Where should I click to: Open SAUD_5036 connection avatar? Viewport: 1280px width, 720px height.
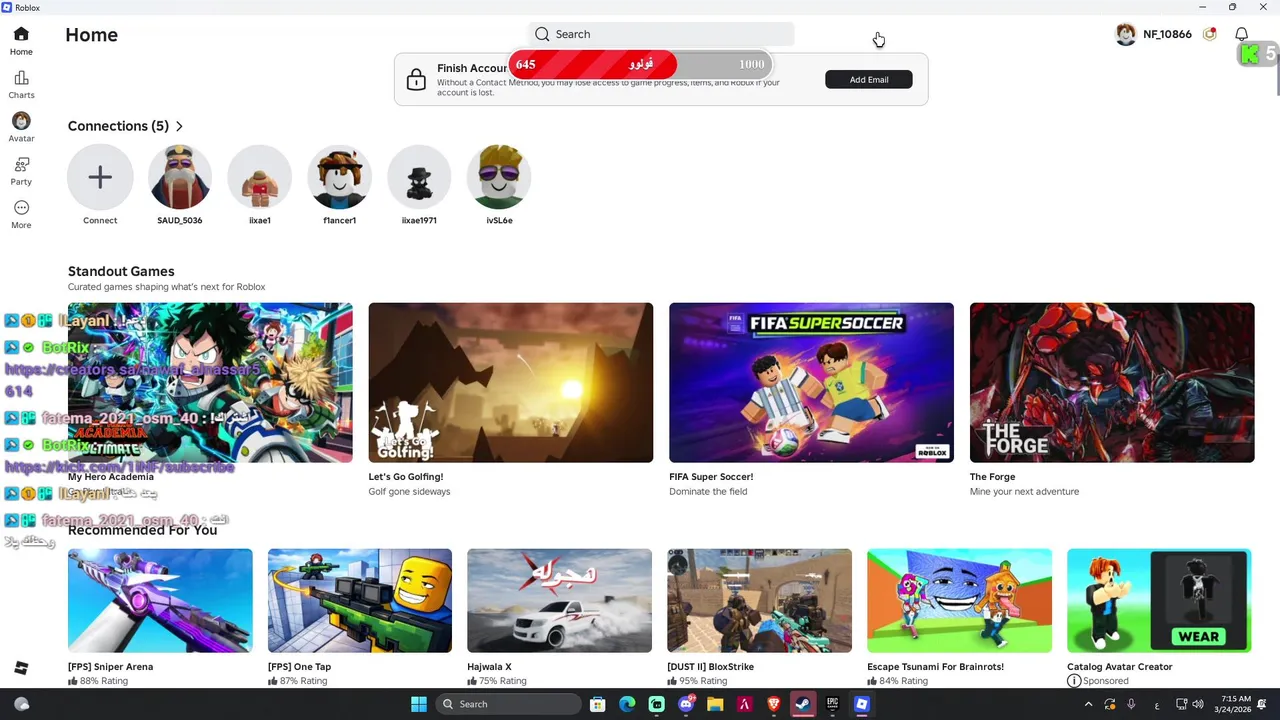click(180, 177)
